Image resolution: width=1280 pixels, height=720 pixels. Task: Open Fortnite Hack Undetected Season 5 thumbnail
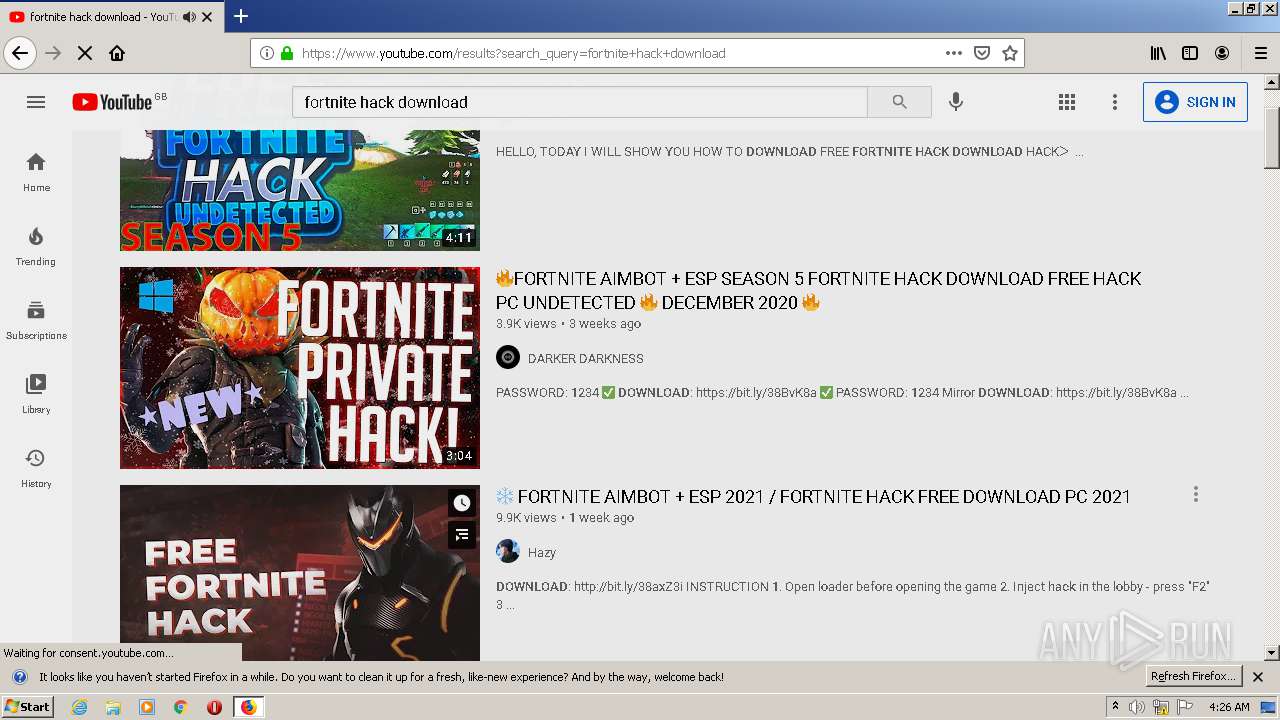(x=300, y=190)
